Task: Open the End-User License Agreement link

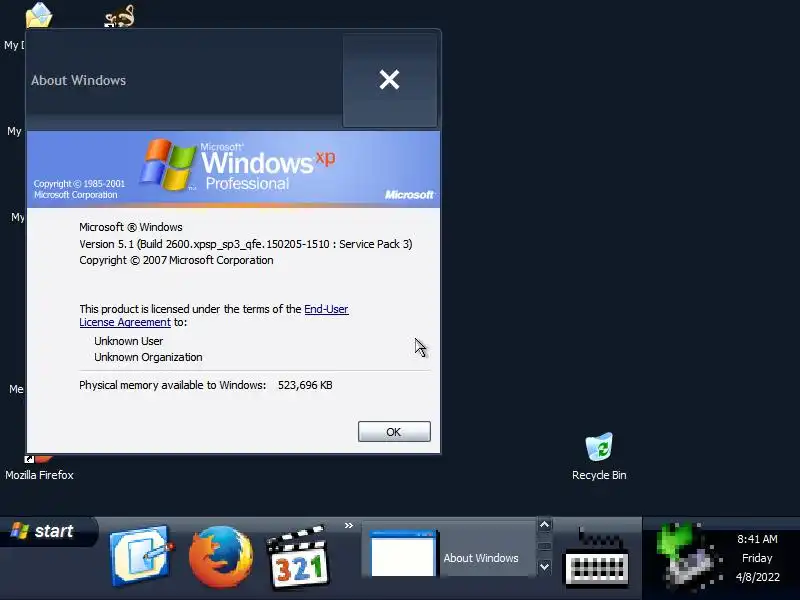Action: [214, 315]
